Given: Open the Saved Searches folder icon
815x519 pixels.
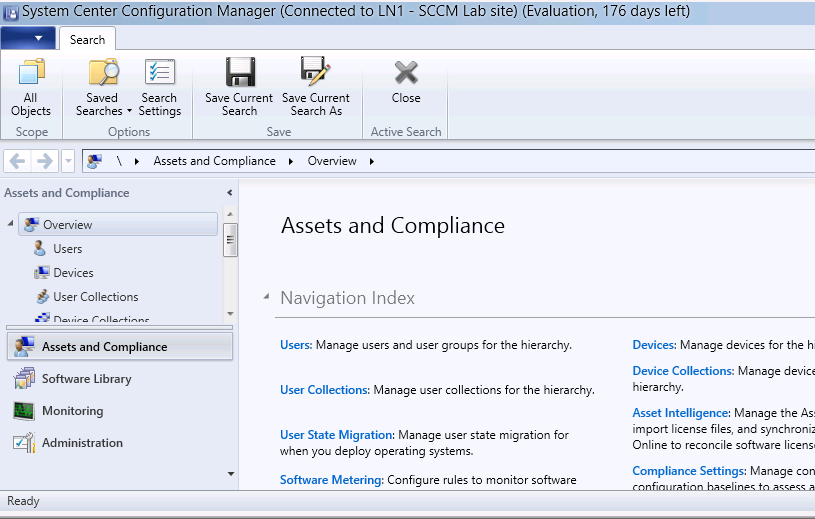Looking at the screenshot, I should pos(103,72).
